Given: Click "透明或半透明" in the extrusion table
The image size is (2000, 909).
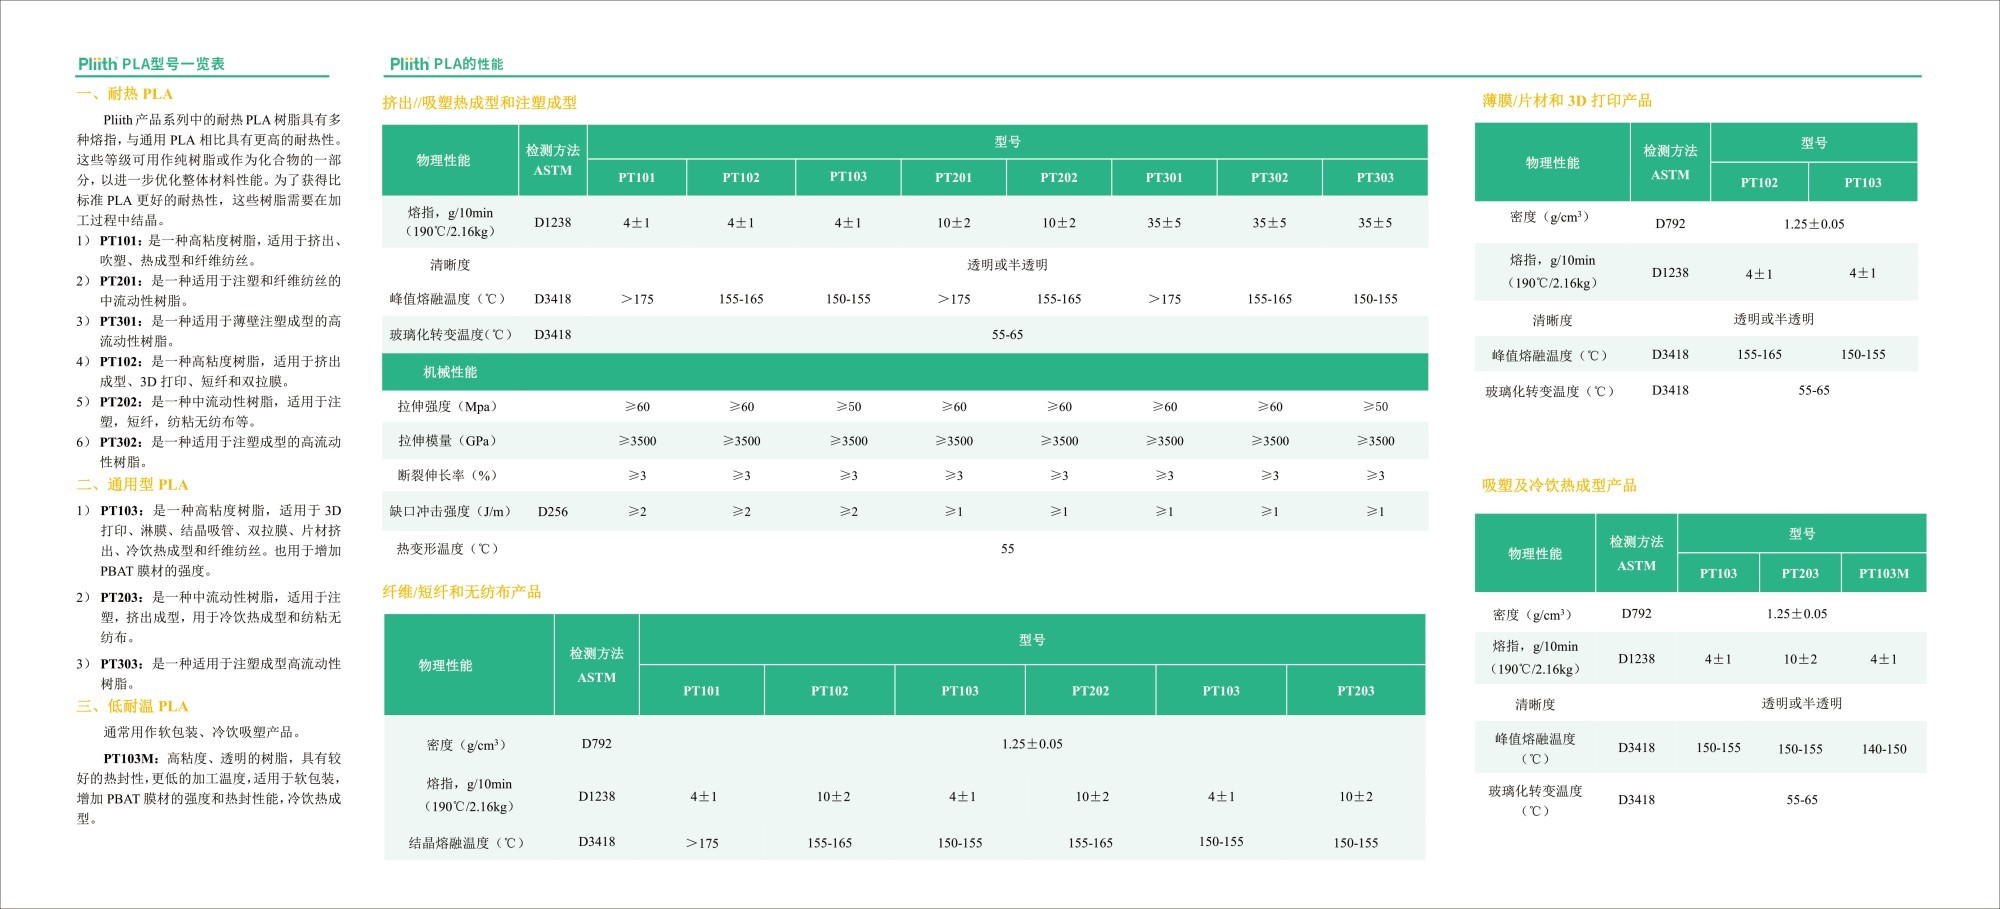Looking at the screenshot, I should click(1007, 265).
